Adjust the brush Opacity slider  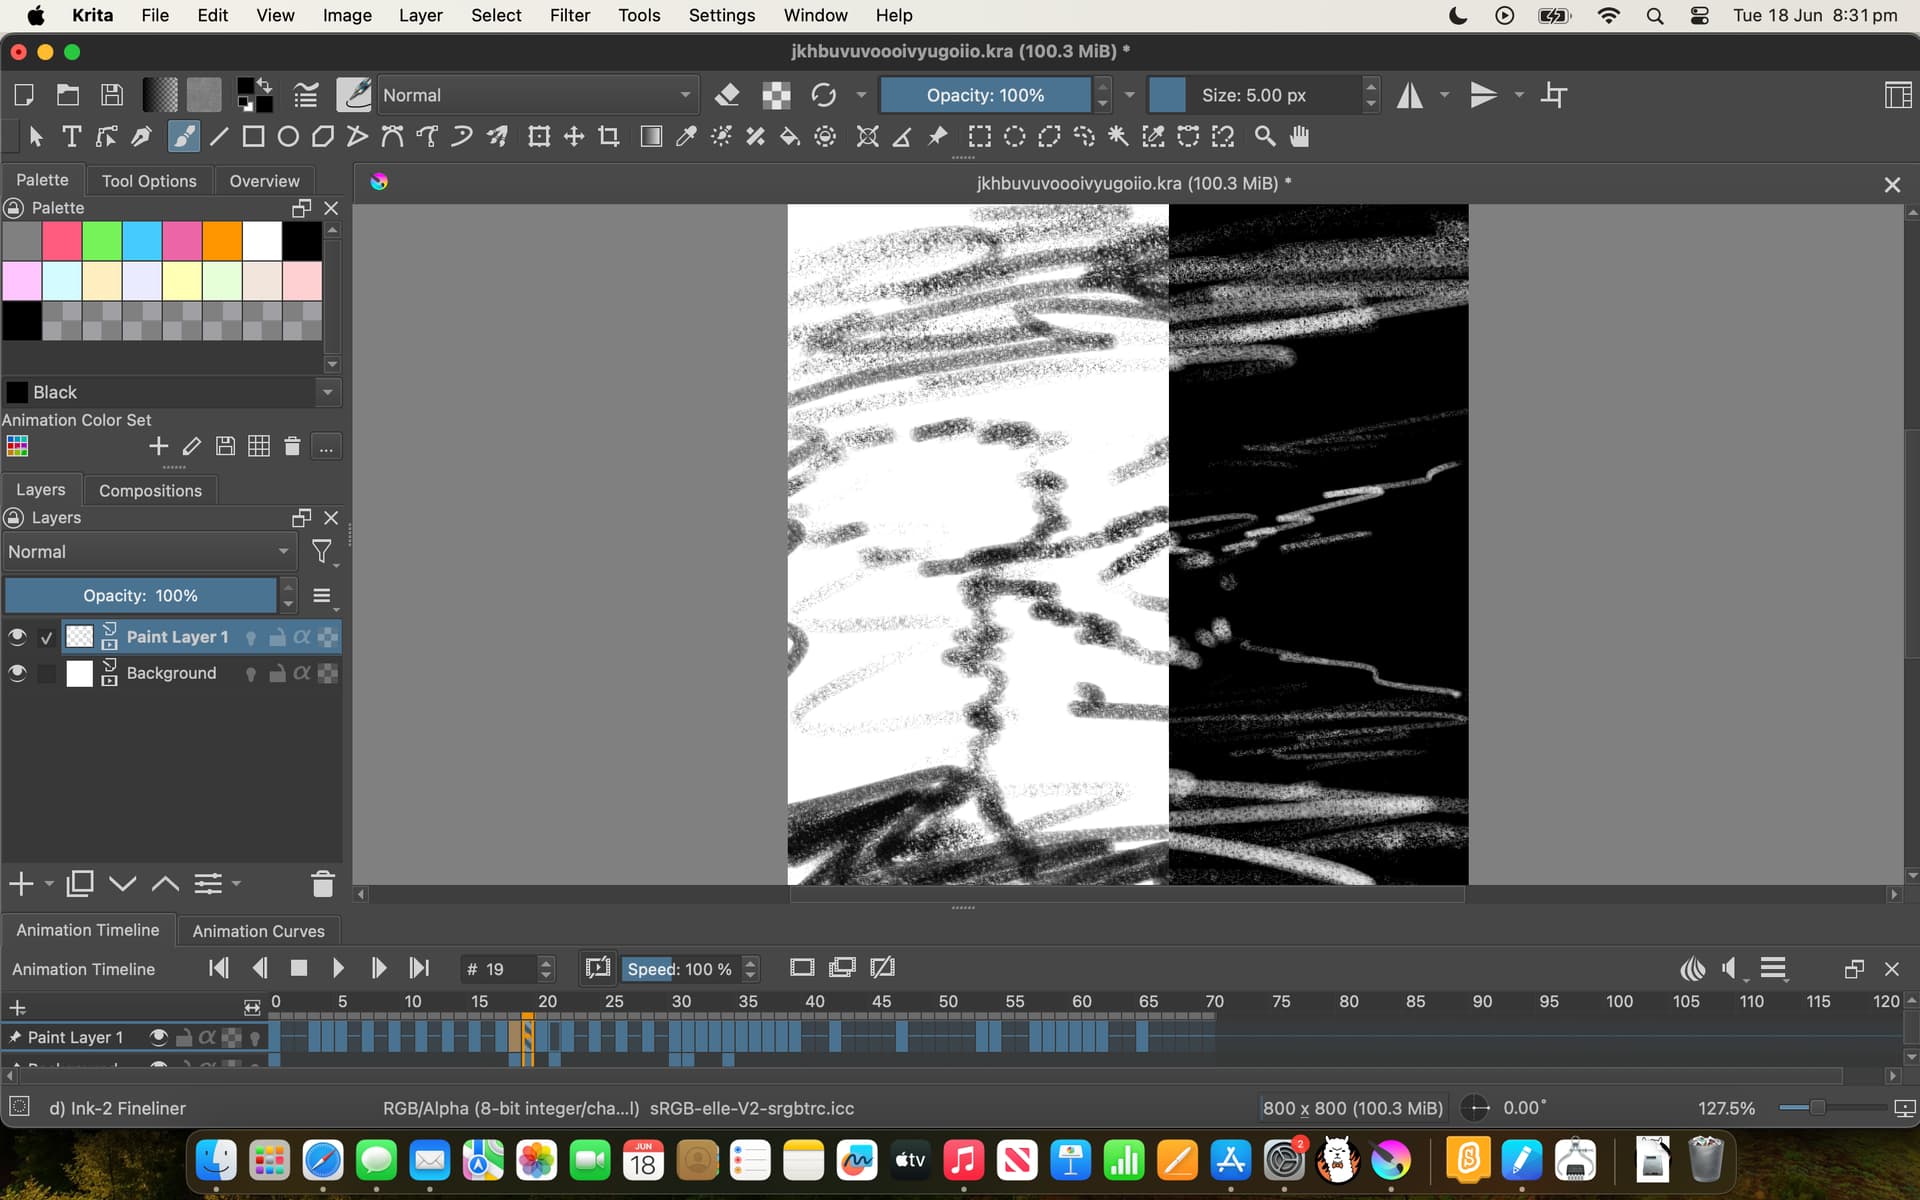[985, 95]
